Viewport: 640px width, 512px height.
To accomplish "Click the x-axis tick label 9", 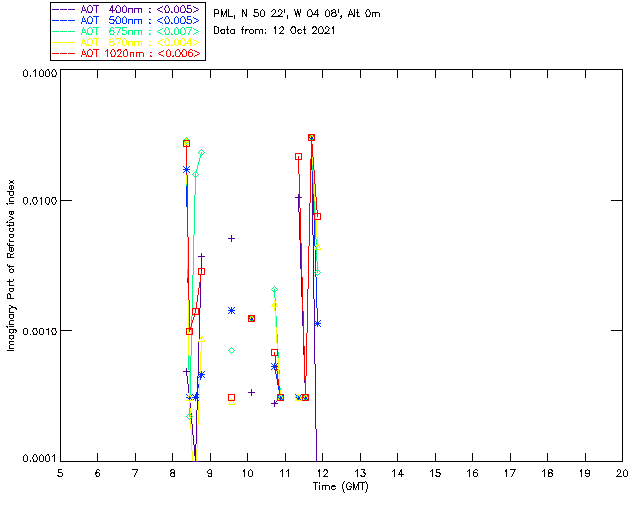I will (x=210, y=473).
